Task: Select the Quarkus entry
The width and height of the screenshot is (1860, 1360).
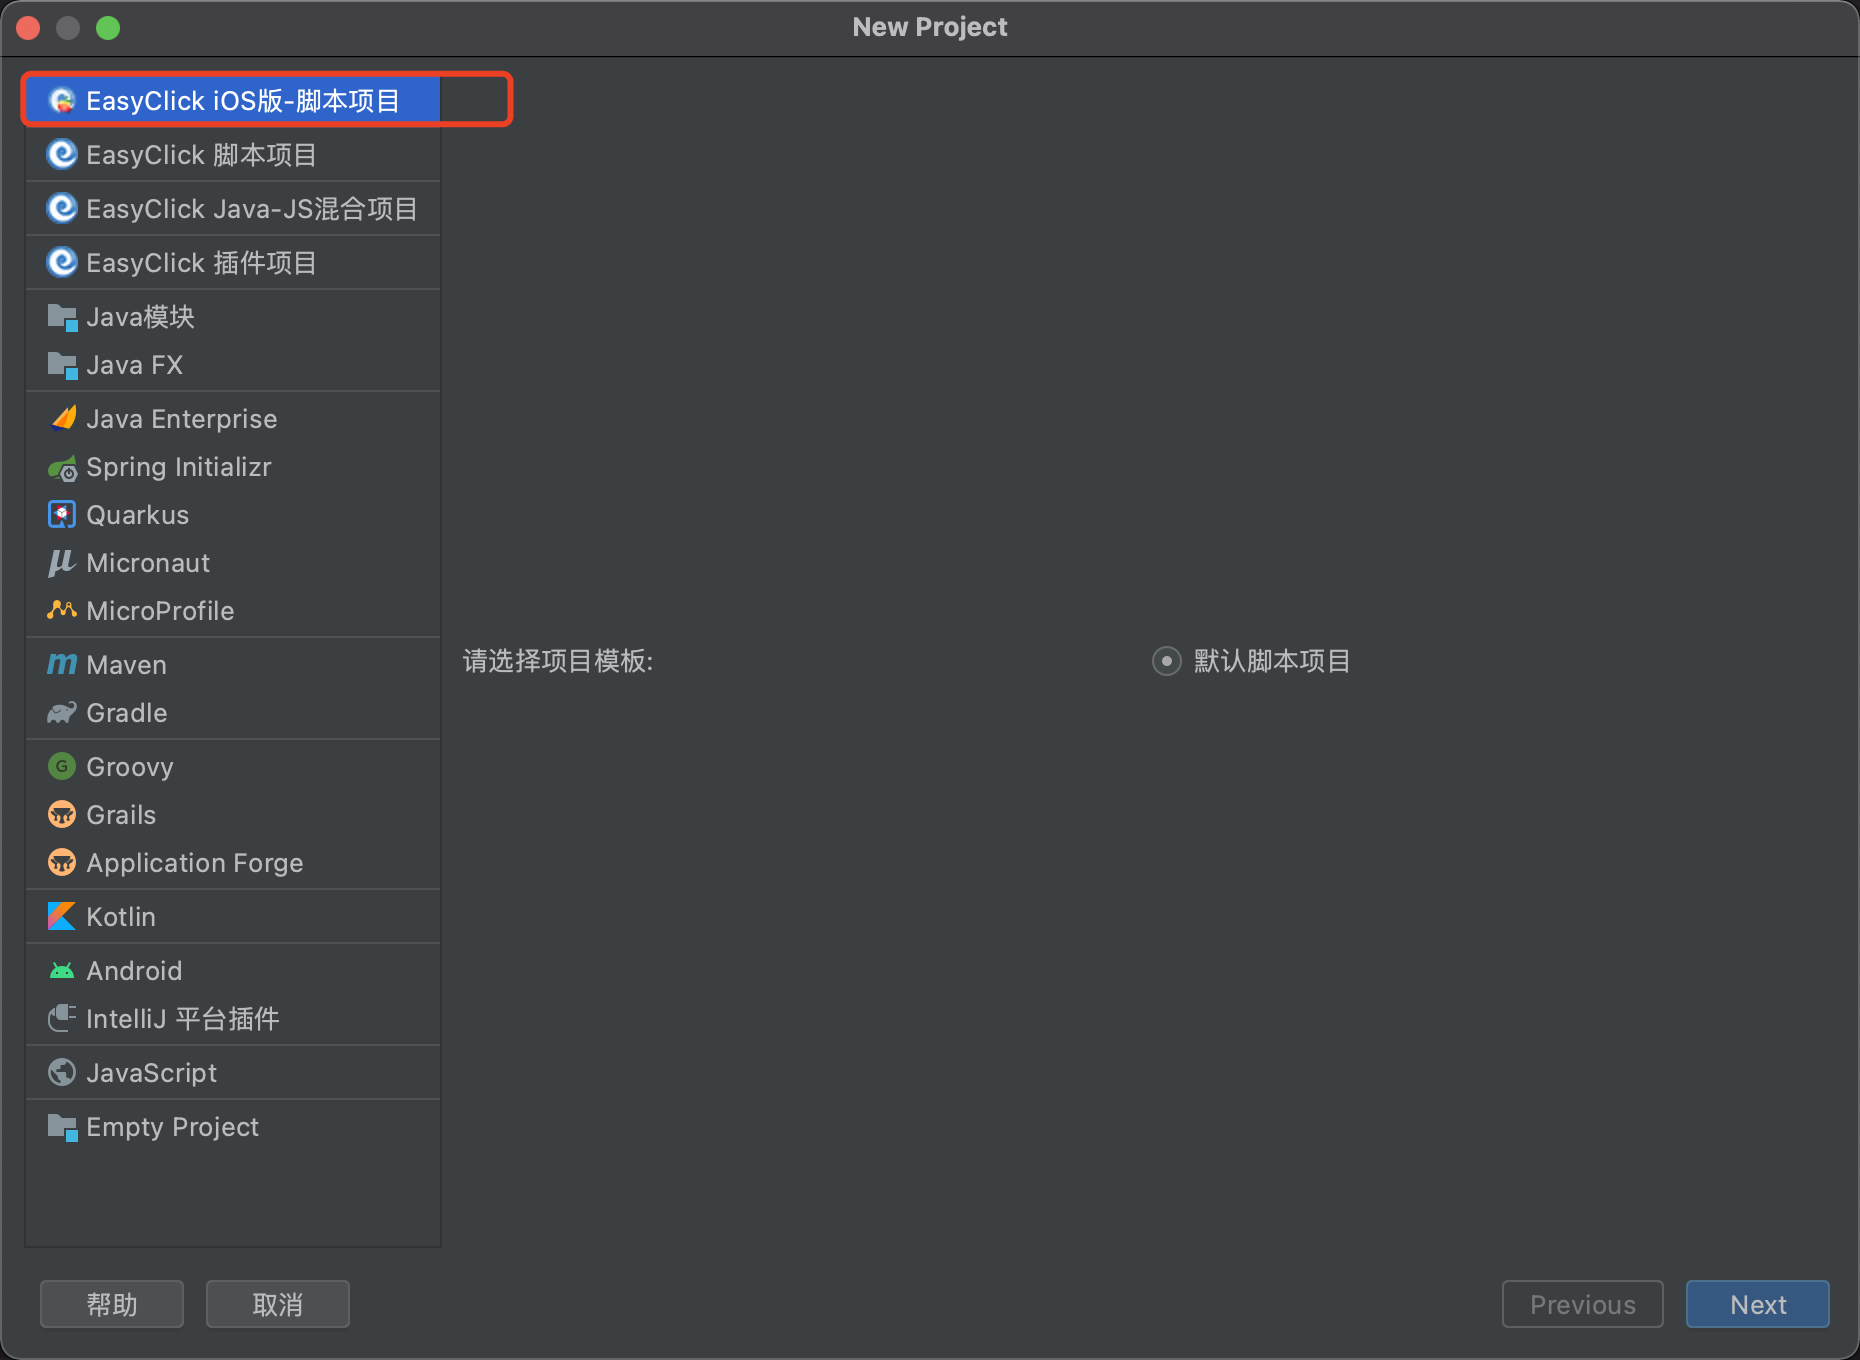Action: point(233,514)
